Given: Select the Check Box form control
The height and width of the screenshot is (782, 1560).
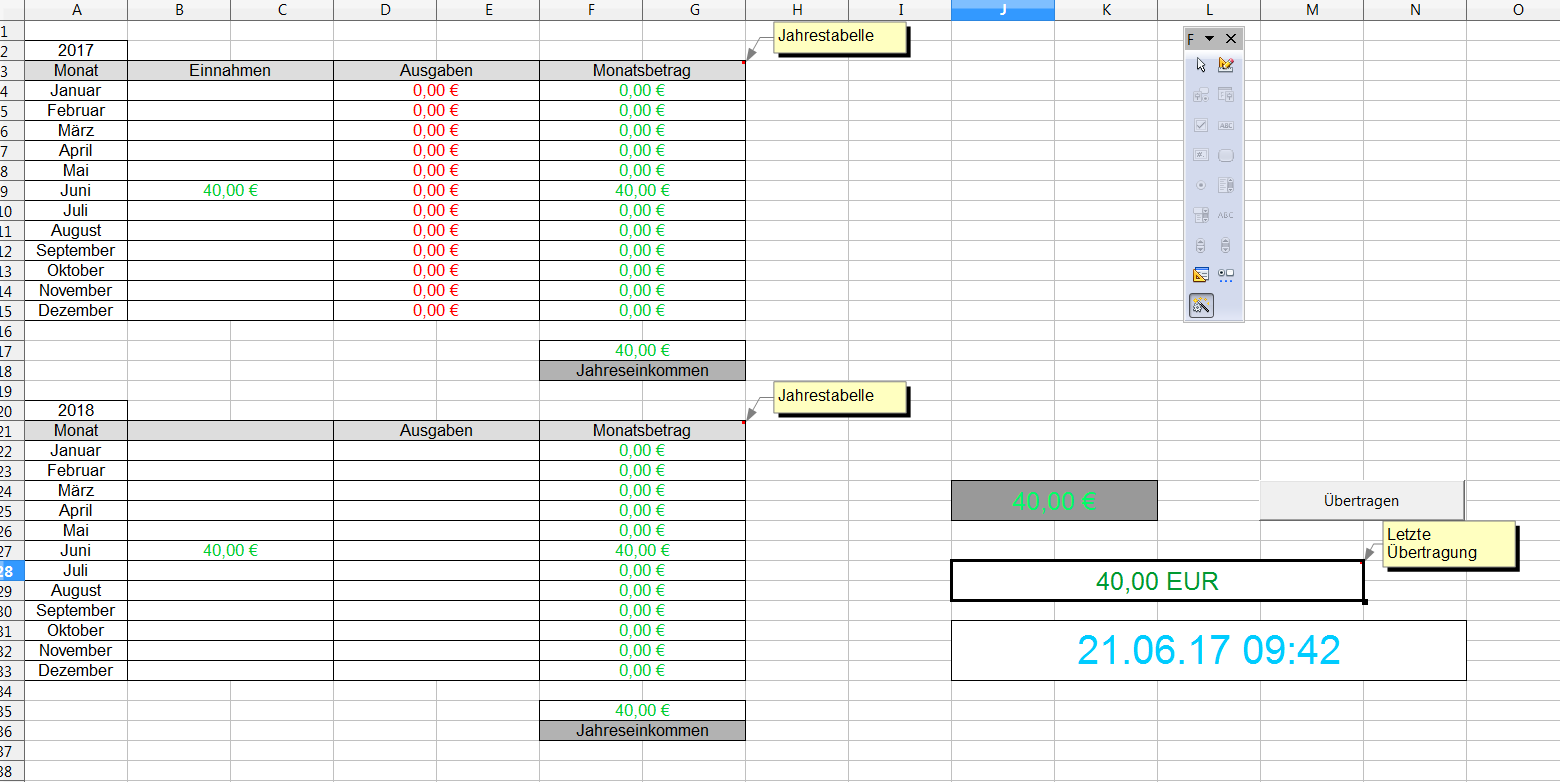Looking at the screenshot, I should [x=1201, y=125].
